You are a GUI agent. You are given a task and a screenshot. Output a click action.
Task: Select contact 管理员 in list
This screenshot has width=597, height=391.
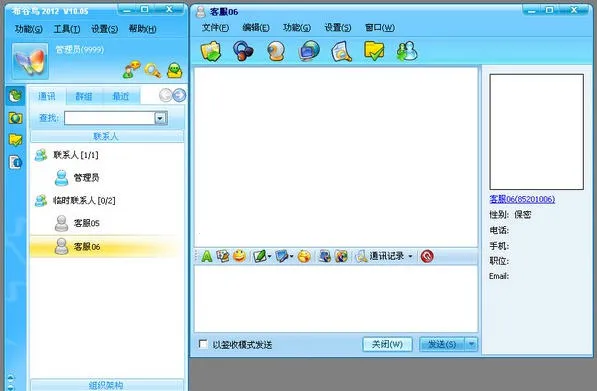(x=107, y=177)
